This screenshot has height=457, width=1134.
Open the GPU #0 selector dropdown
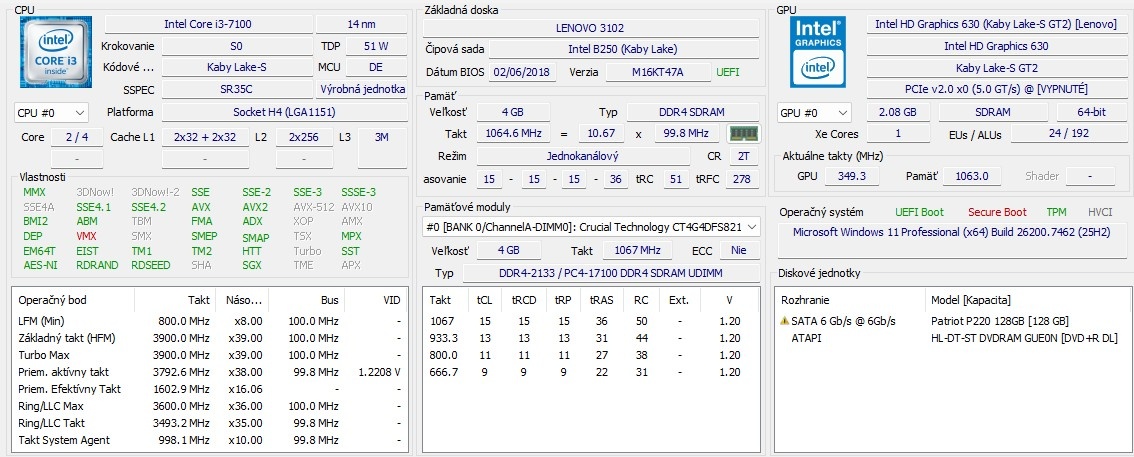[815, 113]
